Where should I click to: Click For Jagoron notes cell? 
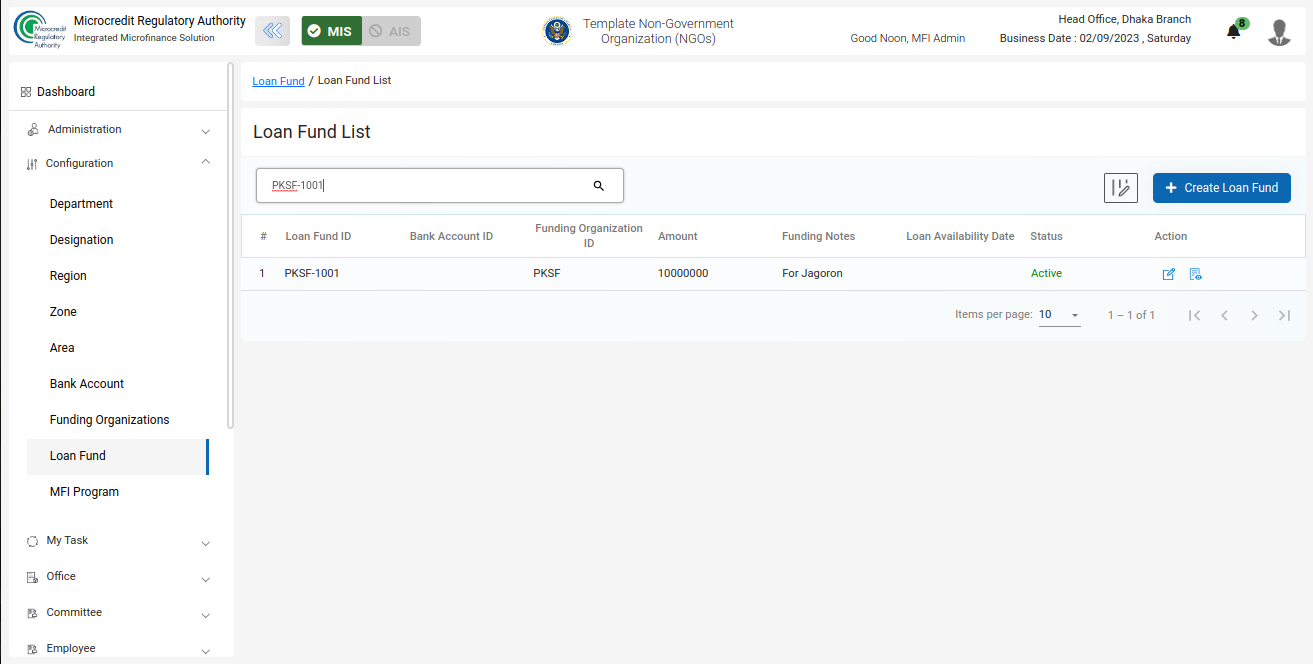[812, 273]
